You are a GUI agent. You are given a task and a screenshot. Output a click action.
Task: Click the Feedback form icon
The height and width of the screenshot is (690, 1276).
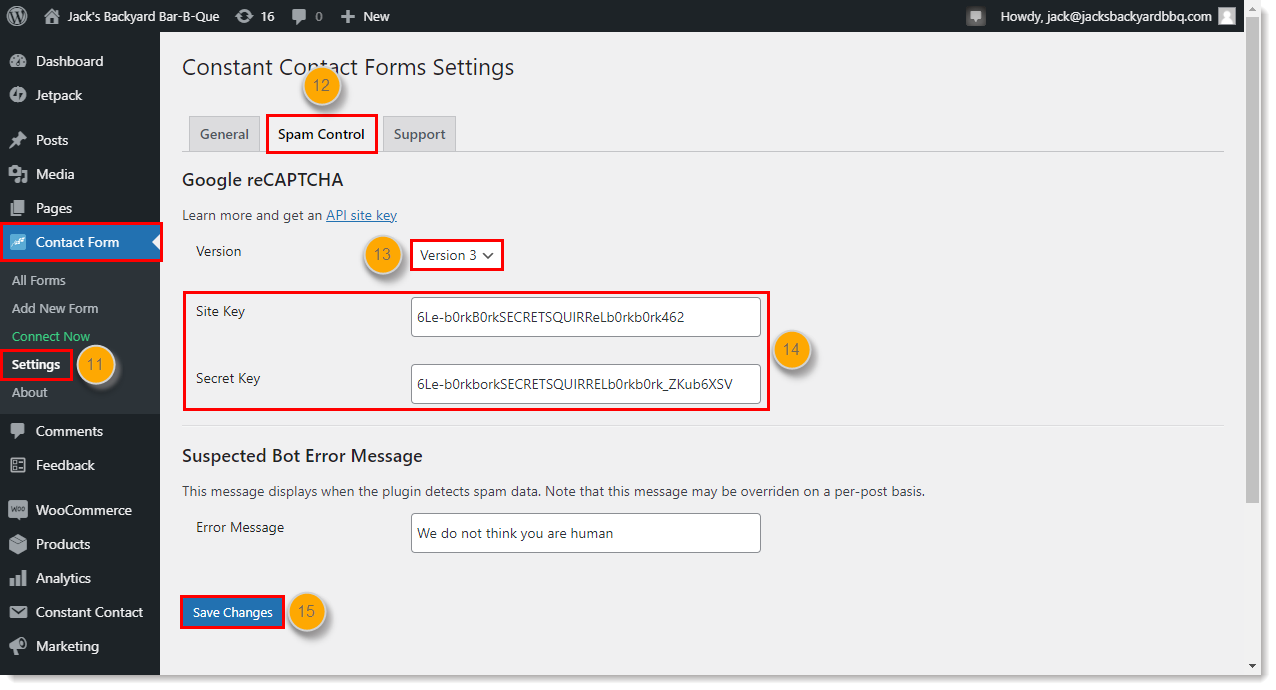[17, 465]
